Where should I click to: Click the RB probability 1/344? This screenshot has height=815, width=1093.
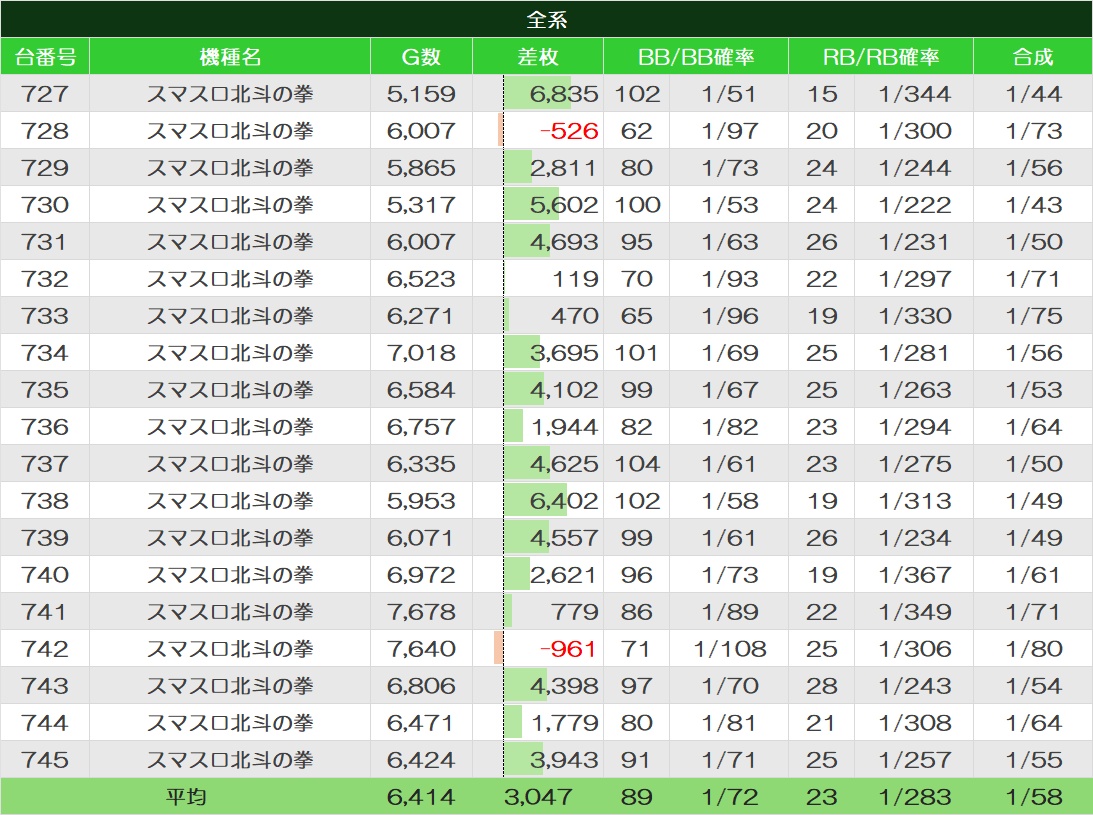(914, 93)
